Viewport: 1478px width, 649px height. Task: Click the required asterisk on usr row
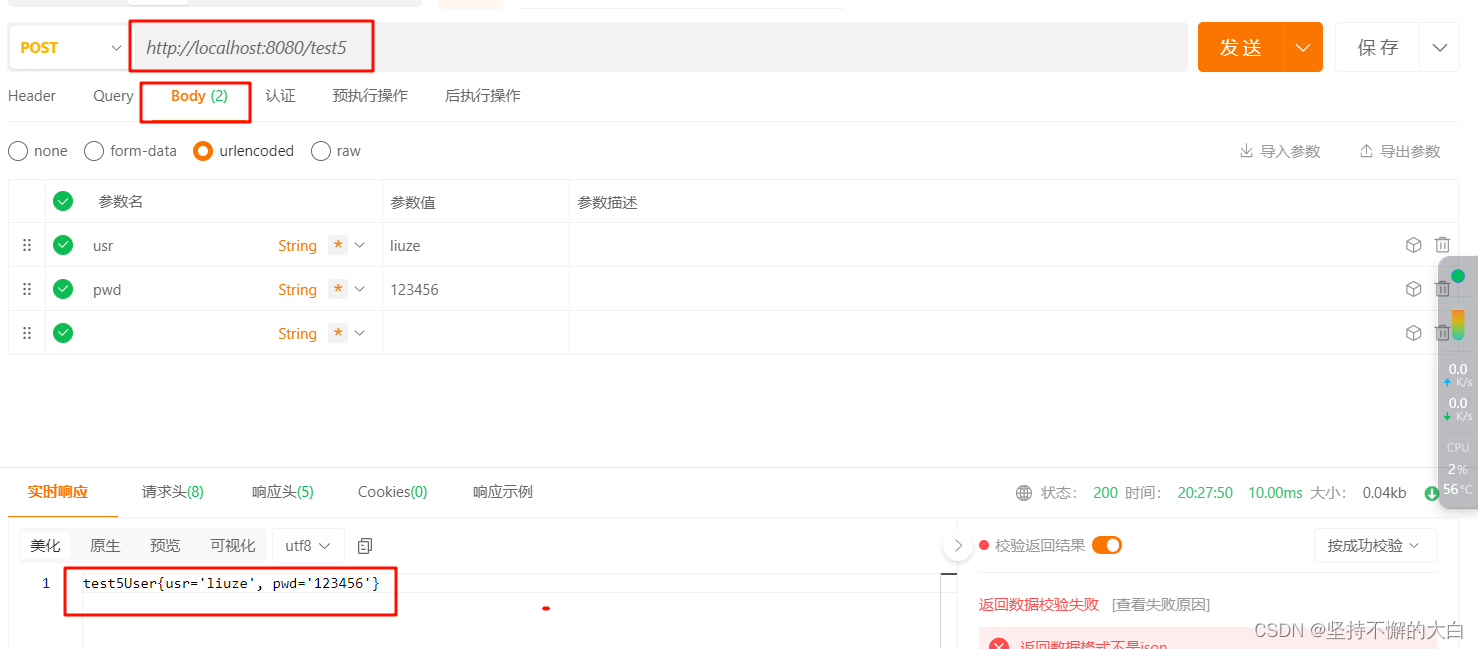click(x=338, y=245)
